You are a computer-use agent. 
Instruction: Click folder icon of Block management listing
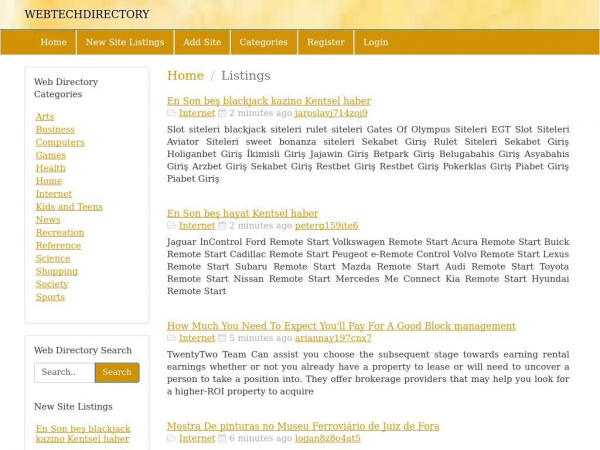pyautogui.click(x=171, y=338)
